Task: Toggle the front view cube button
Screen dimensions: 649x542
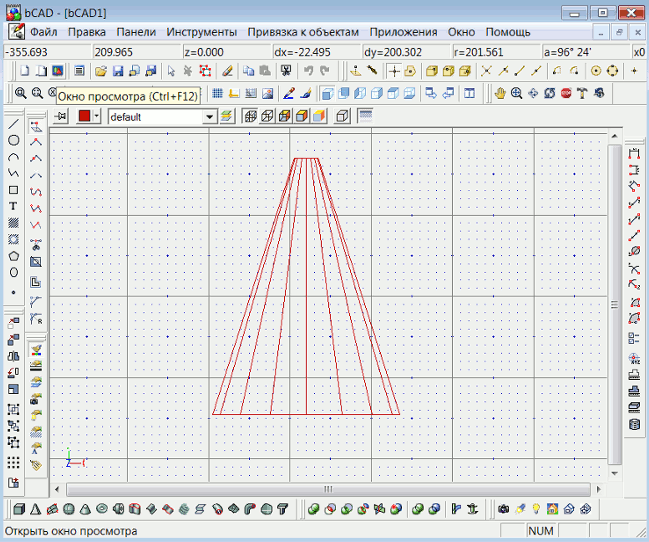Action: pyautogui.click(x=327, y=94)
